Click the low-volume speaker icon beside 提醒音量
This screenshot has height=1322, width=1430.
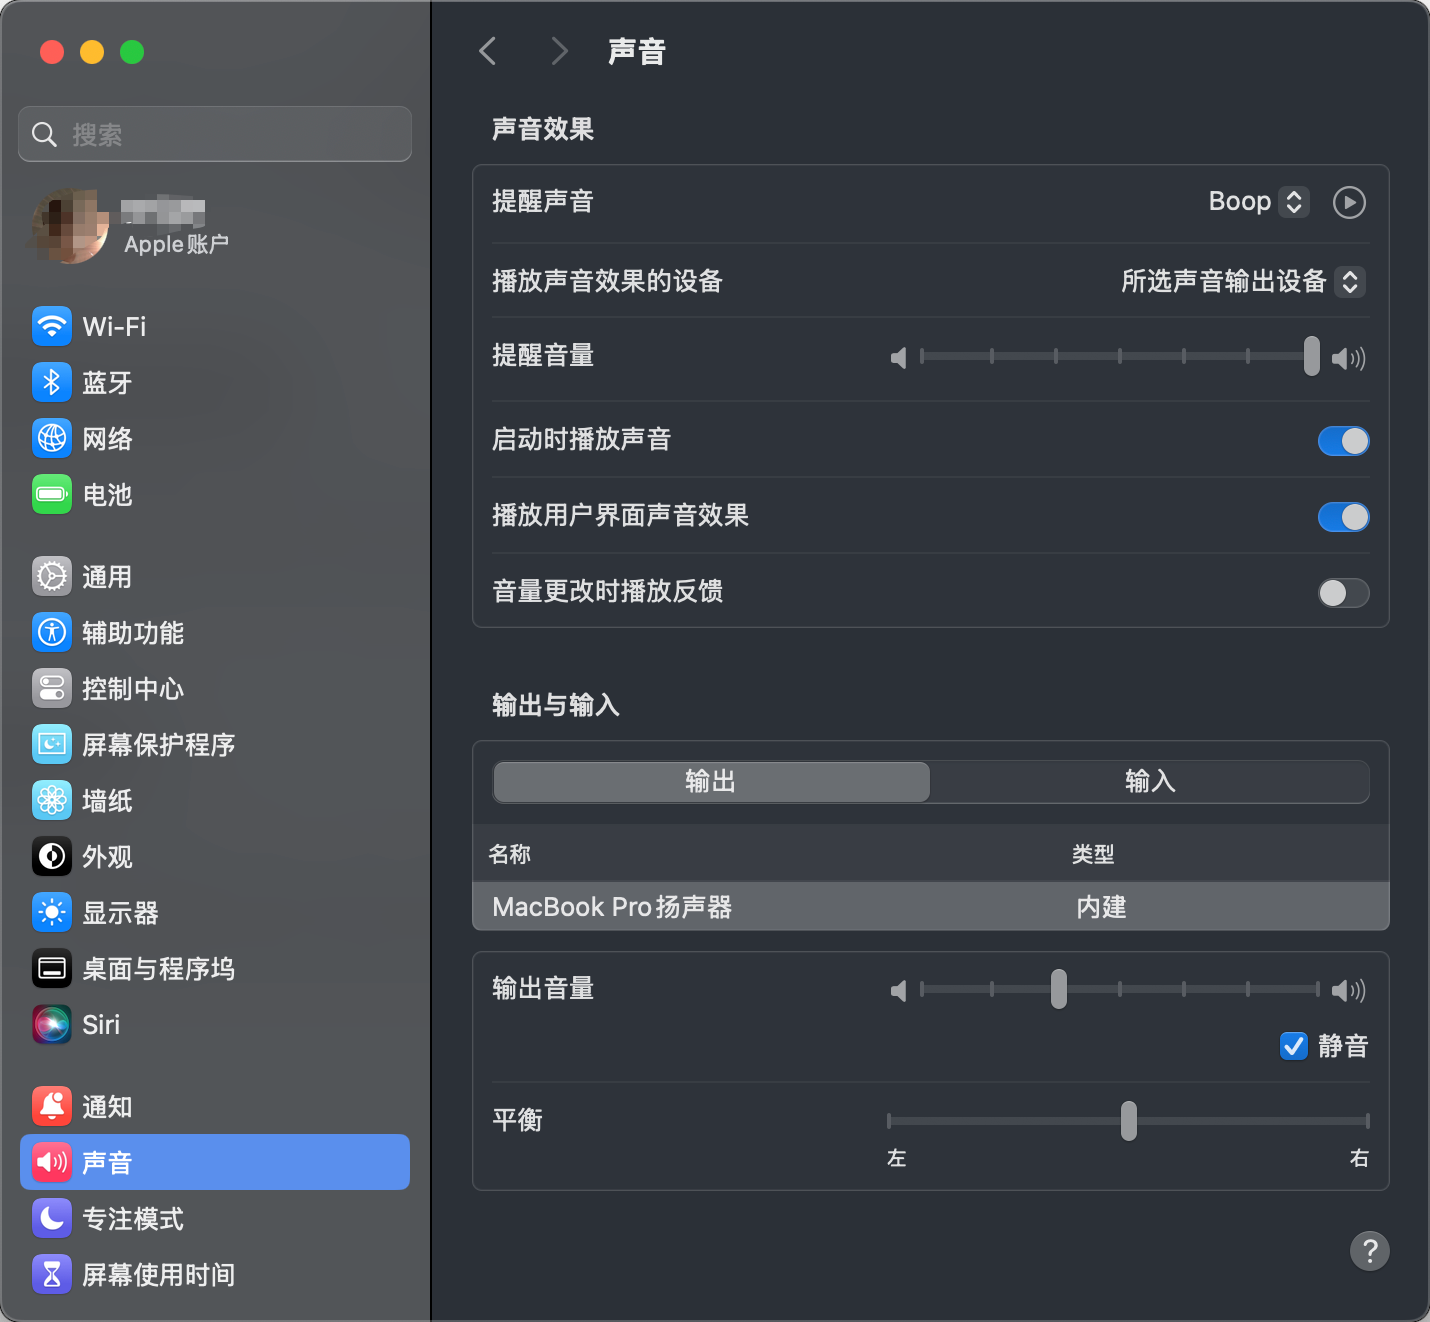tap(899, 357)
